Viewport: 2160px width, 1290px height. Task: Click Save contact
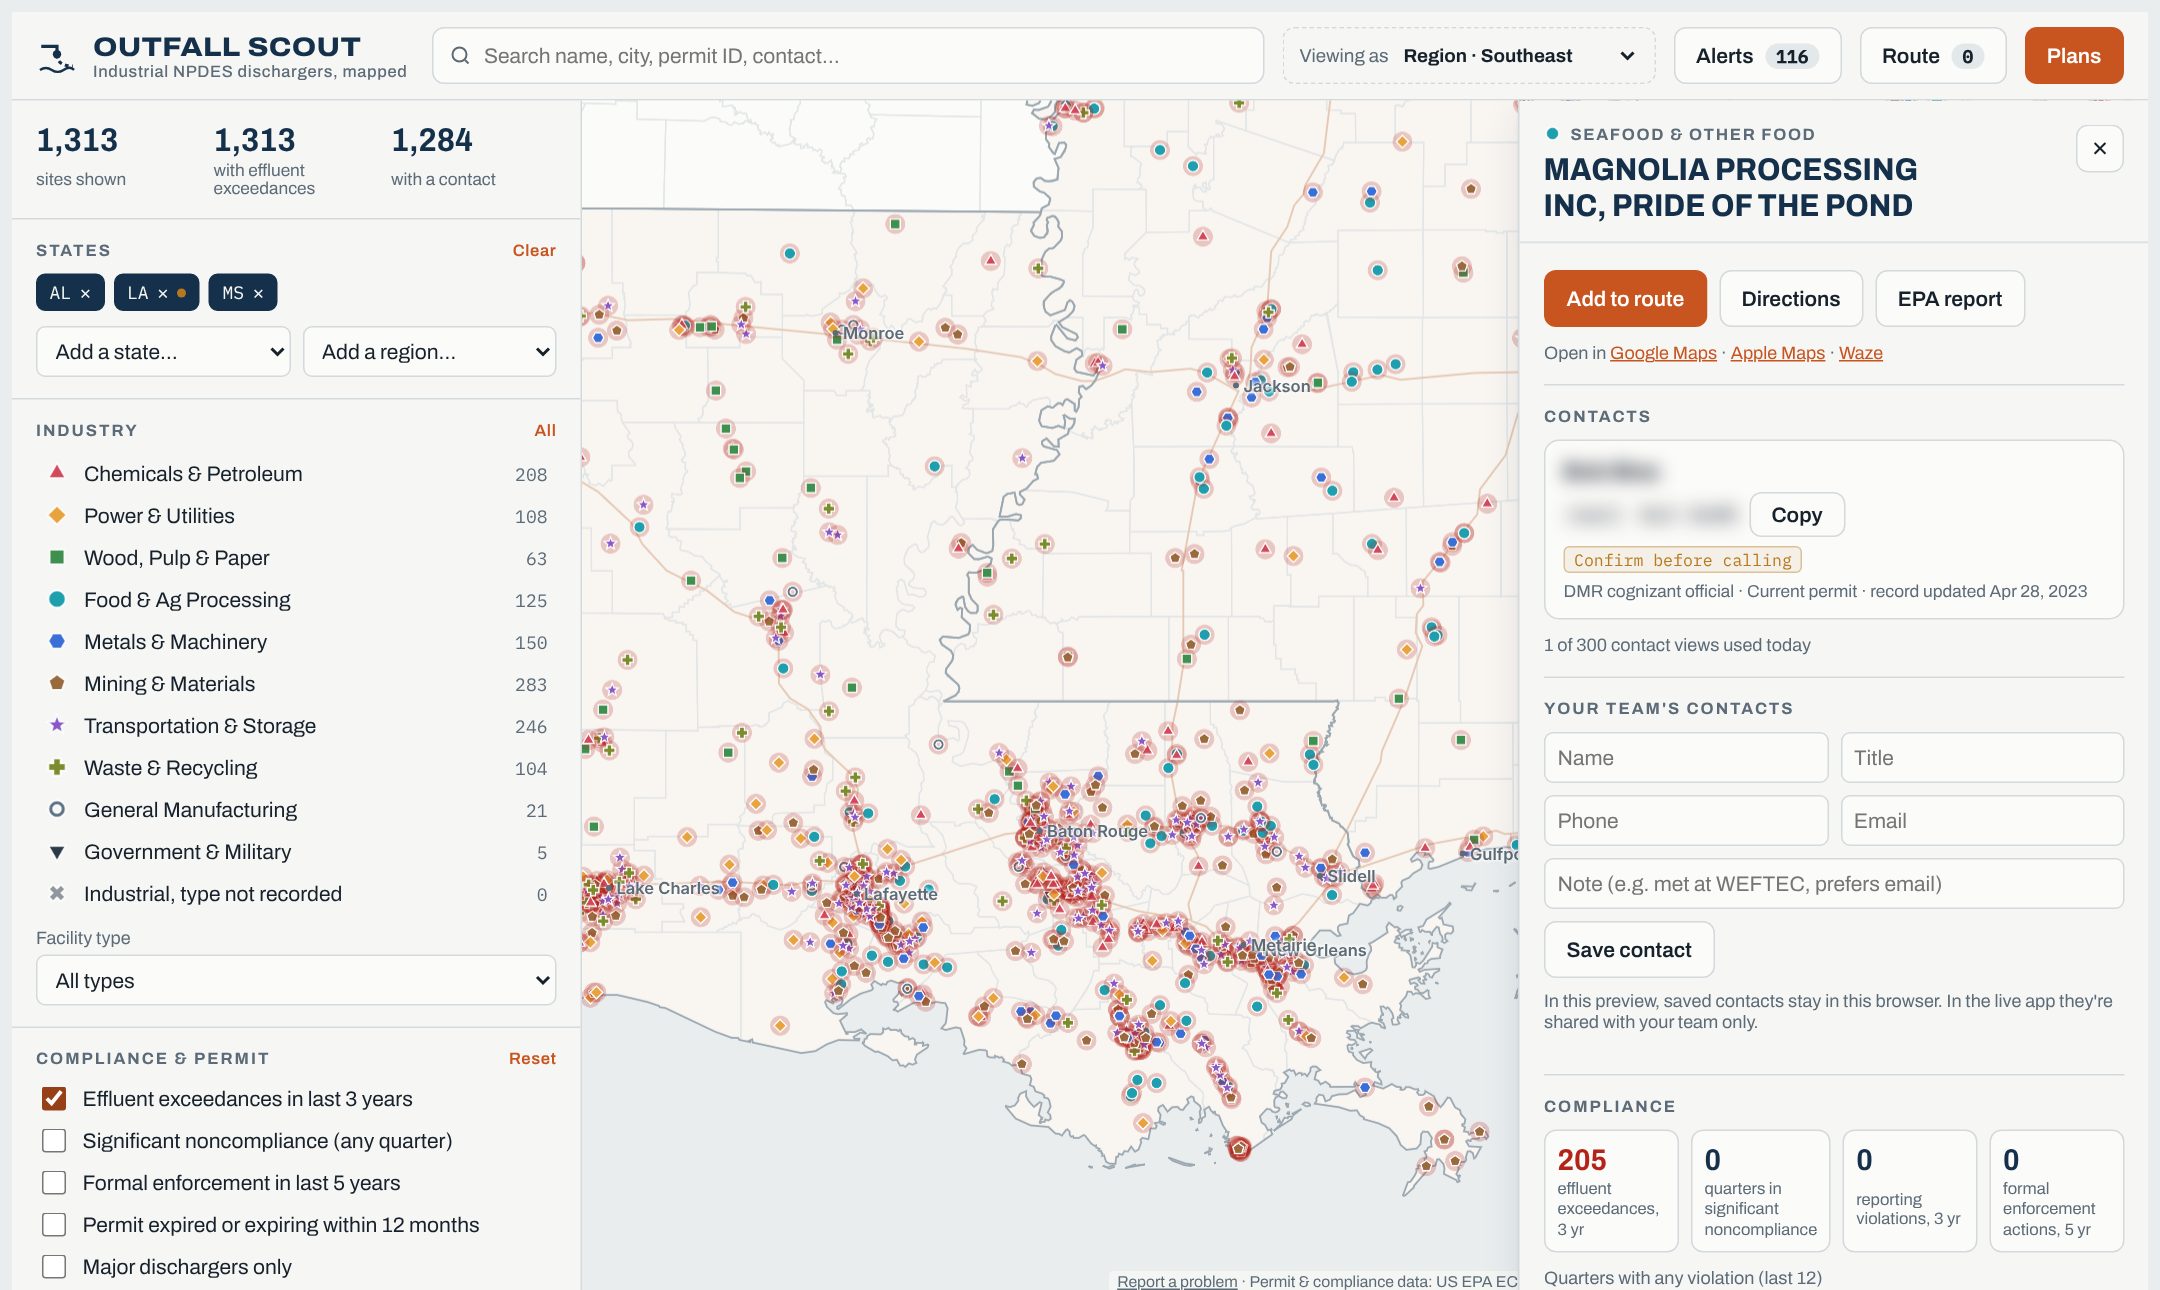coord(1629,950)
